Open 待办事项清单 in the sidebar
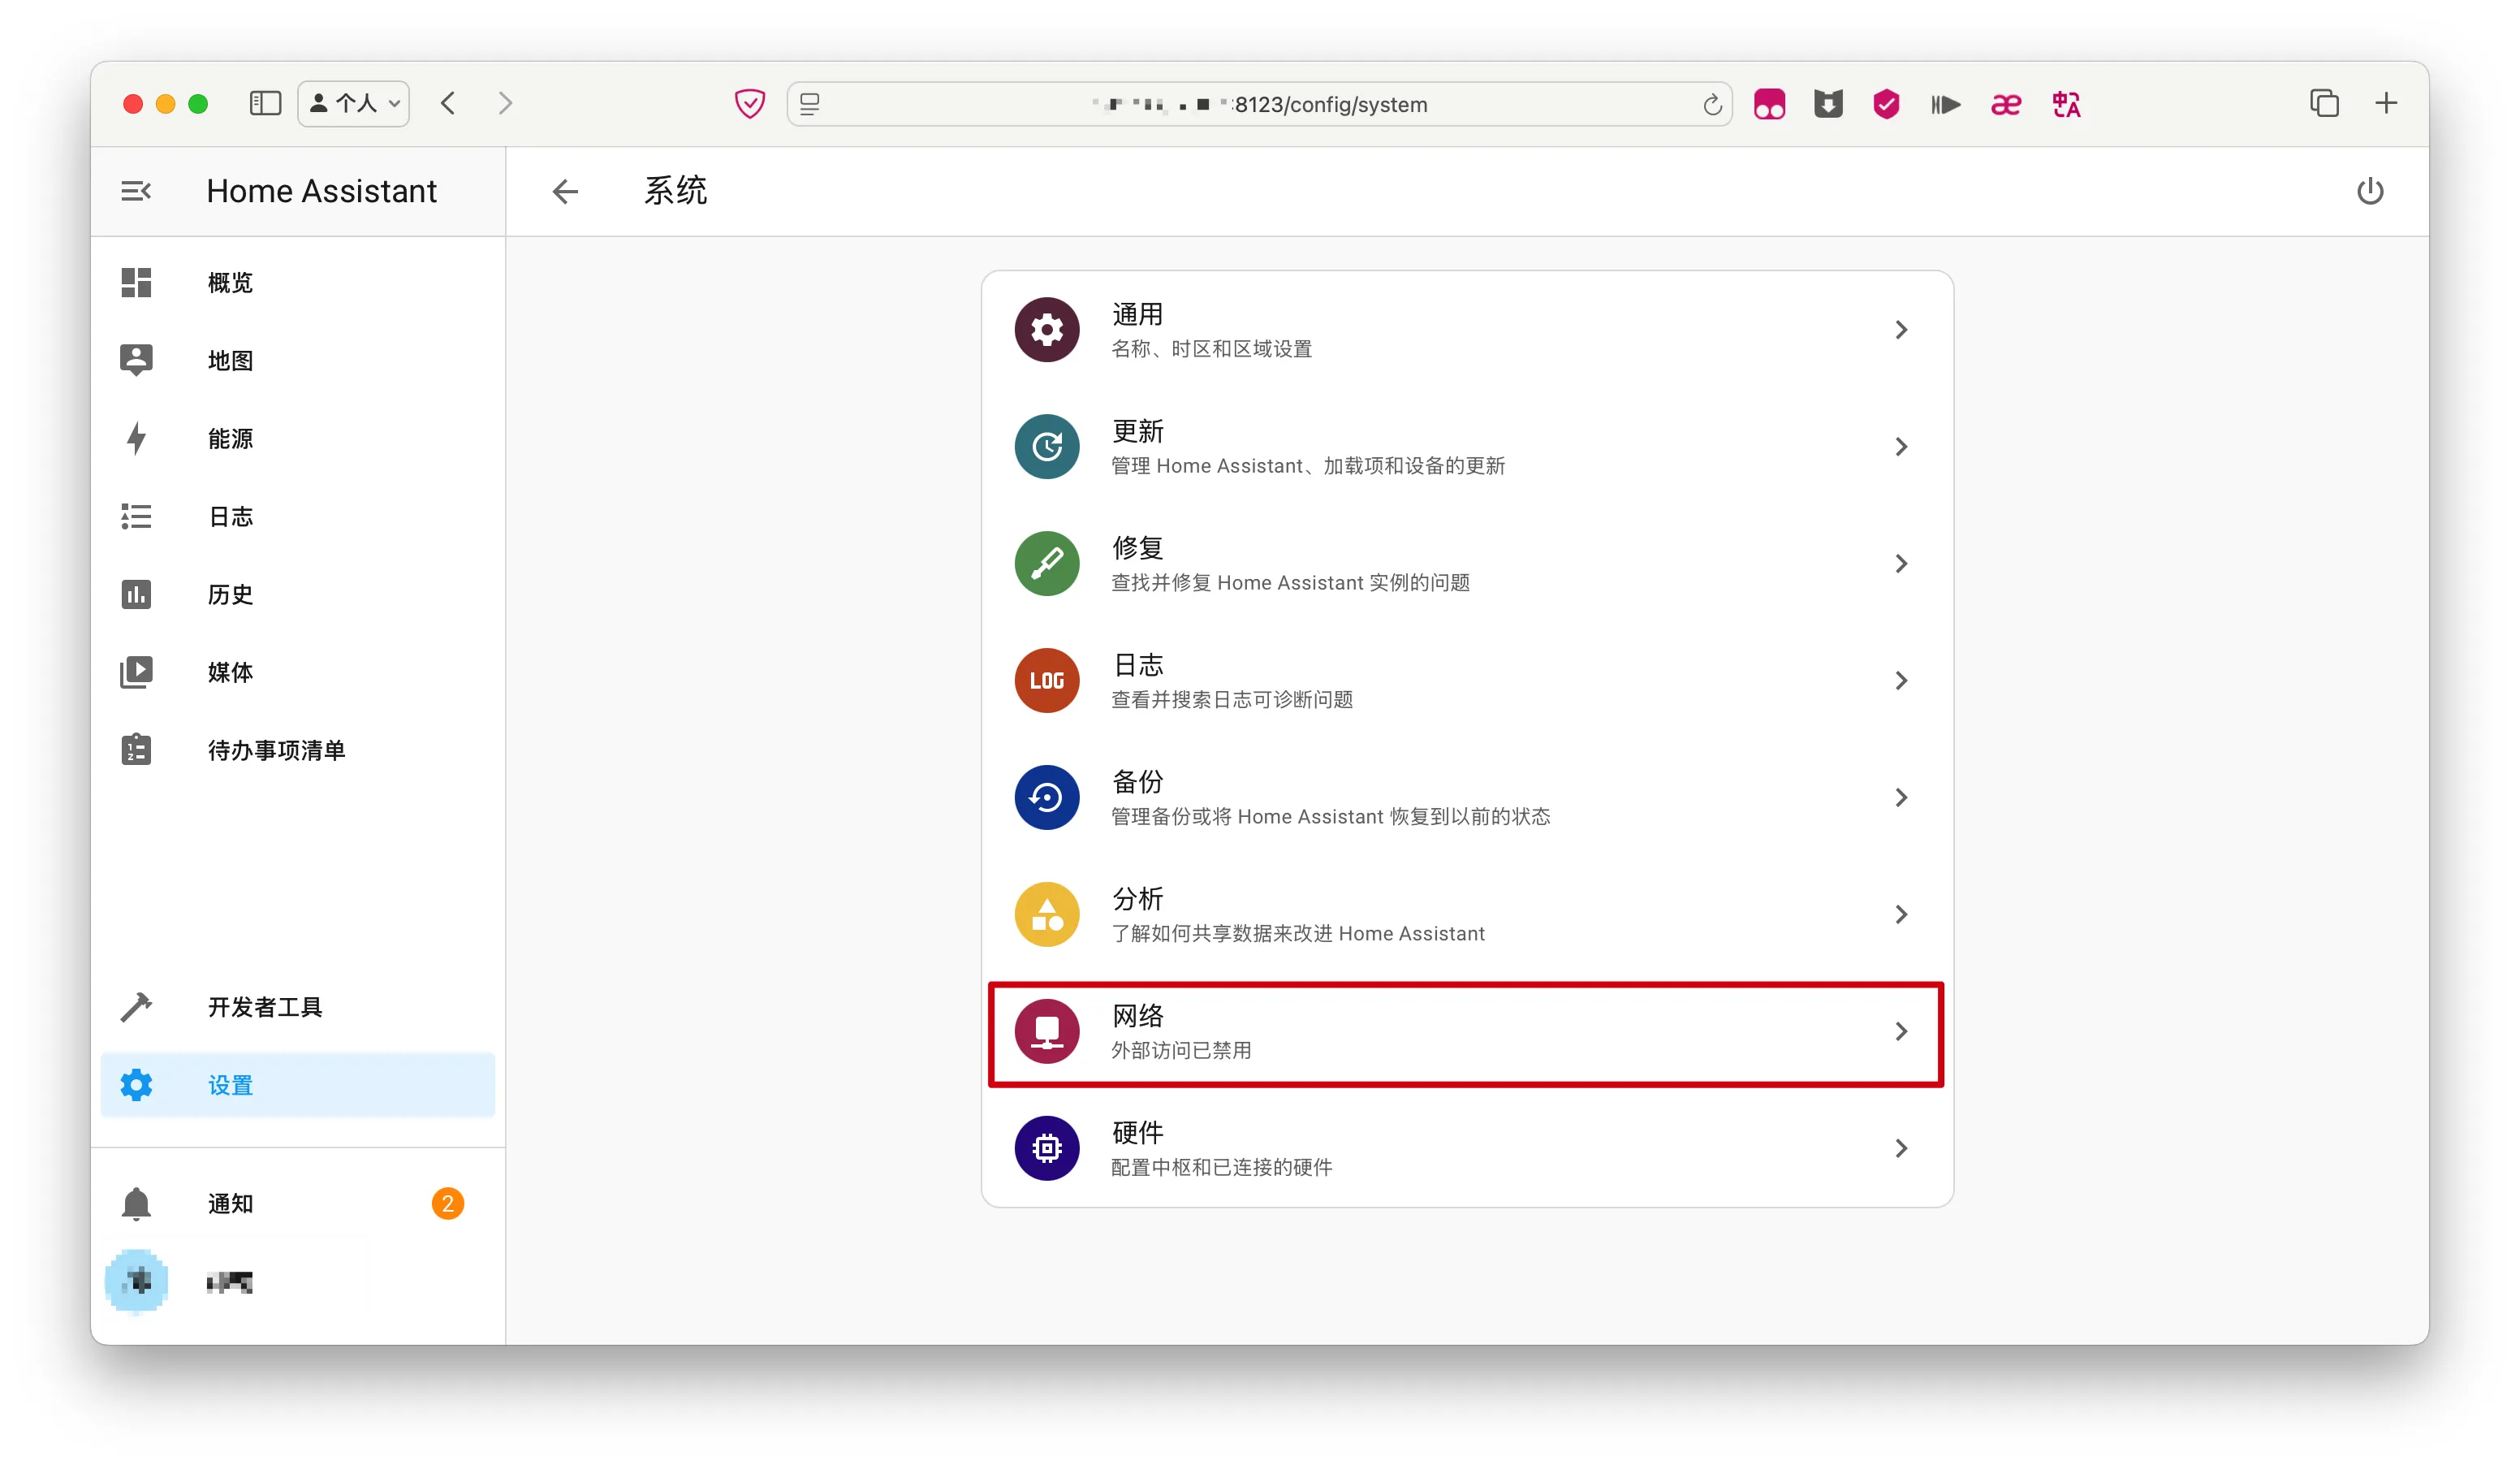Image resolution: width=2520 pixels, height=1465 pixels. point(276,750)
